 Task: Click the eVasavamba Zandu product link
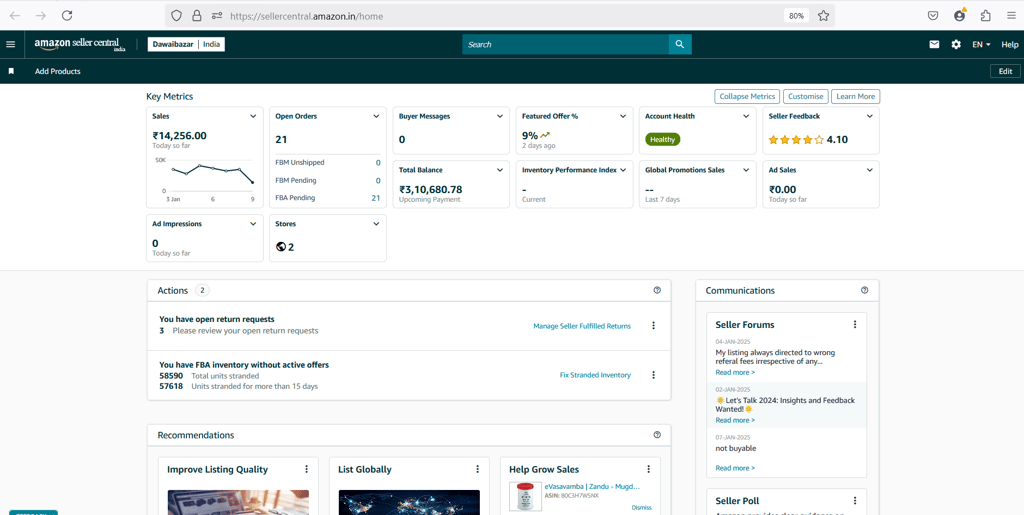click(x=592, y=486)
